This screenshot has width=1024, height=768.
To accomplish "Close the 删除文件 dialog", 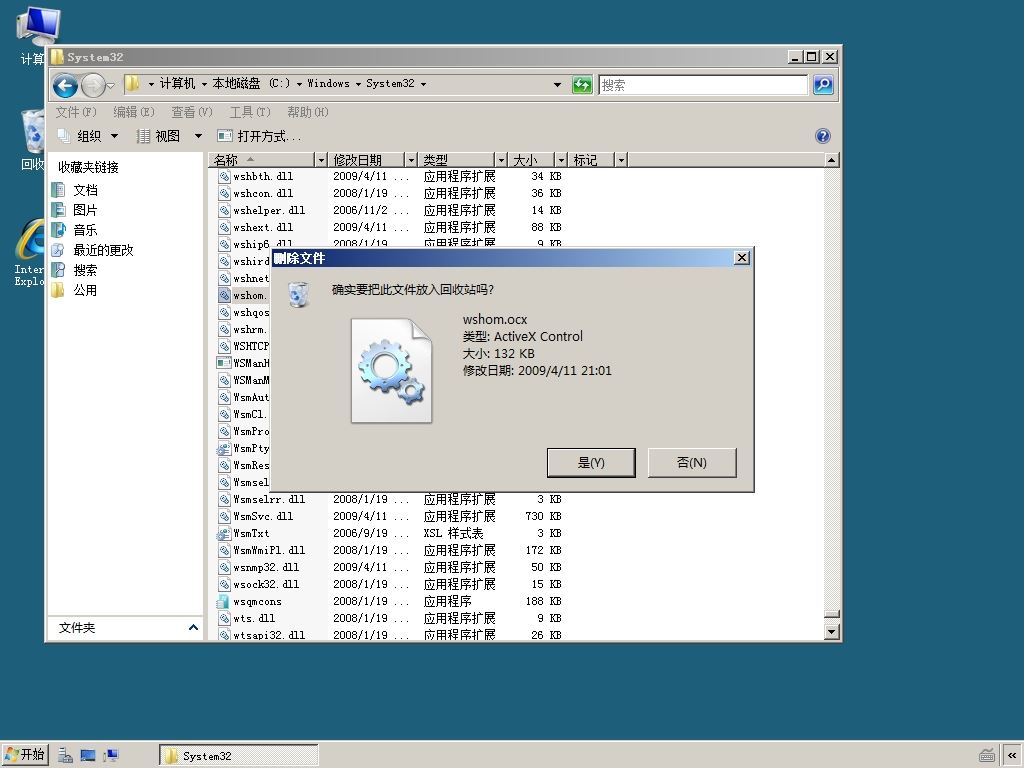I will 742,258.
